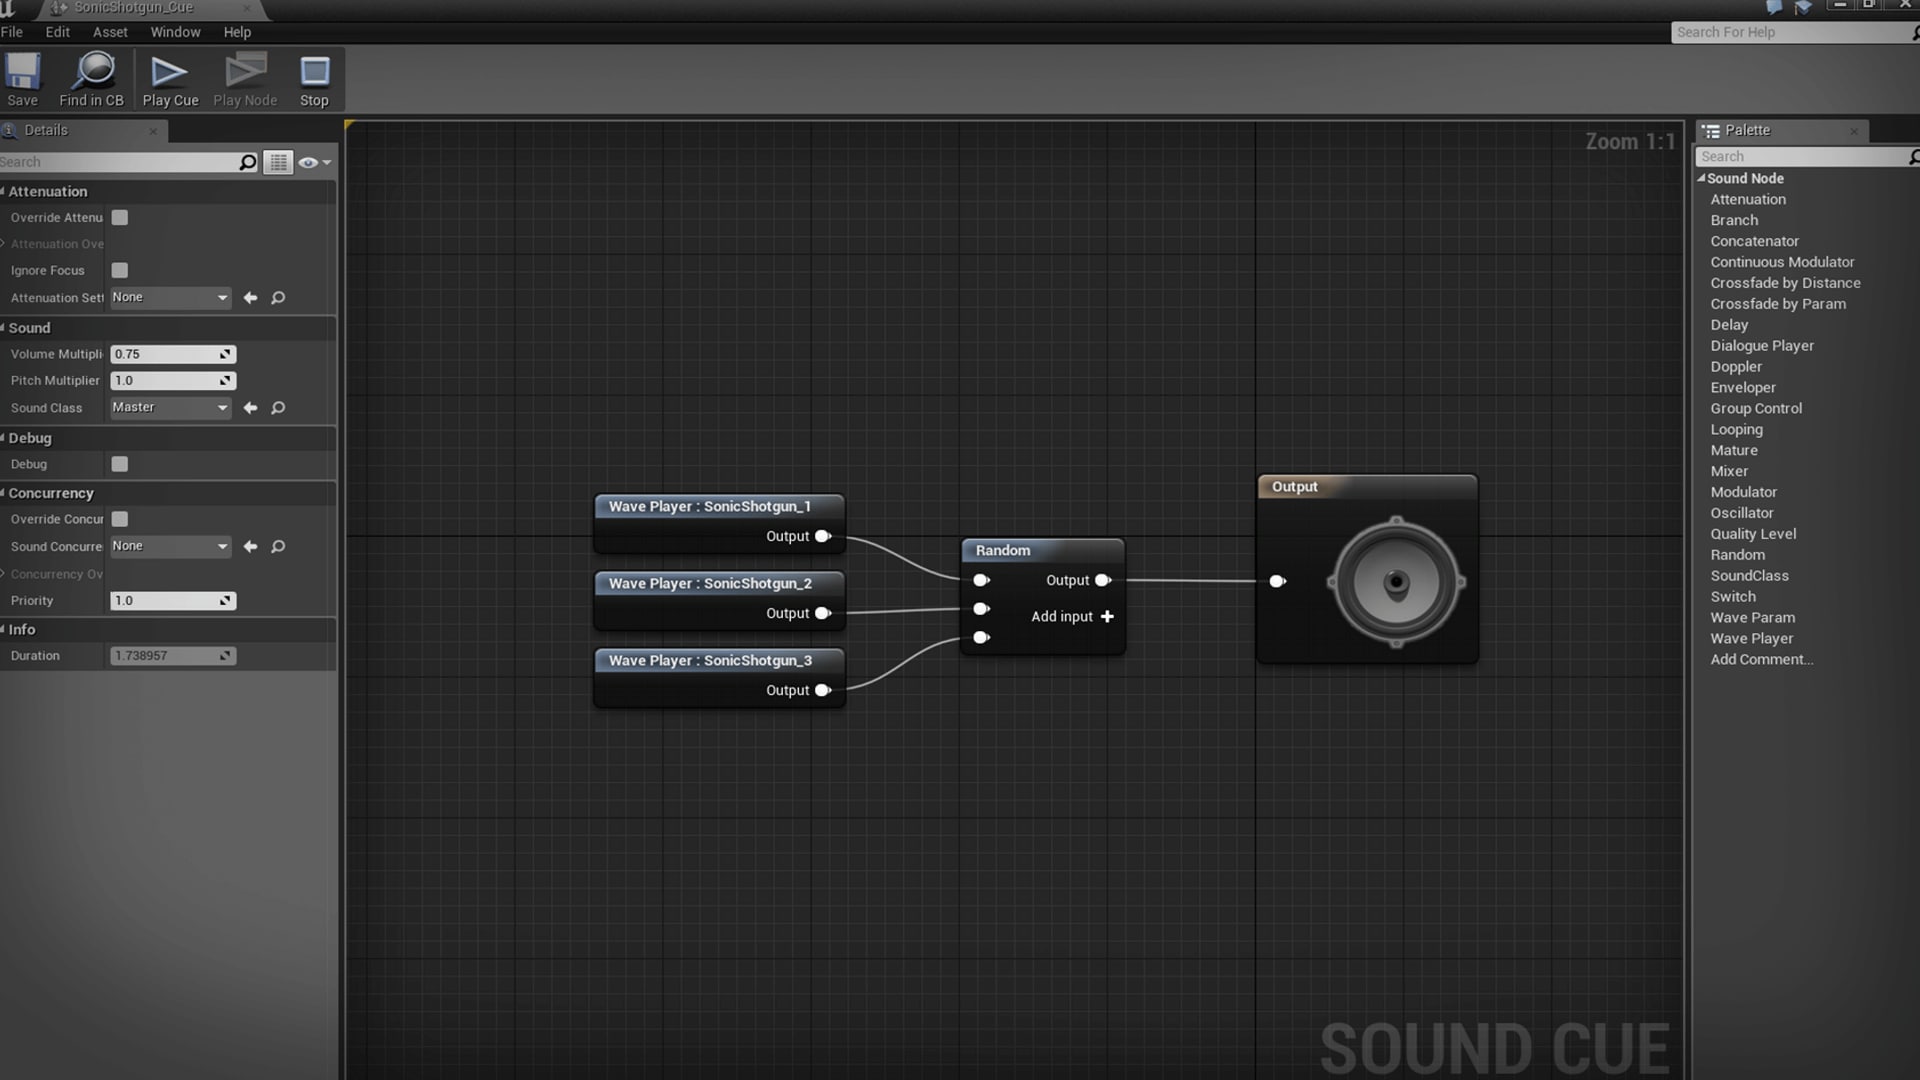Click the Stop playback icon
This screenshot has height=1080, width=1920.
pos(314,72)
